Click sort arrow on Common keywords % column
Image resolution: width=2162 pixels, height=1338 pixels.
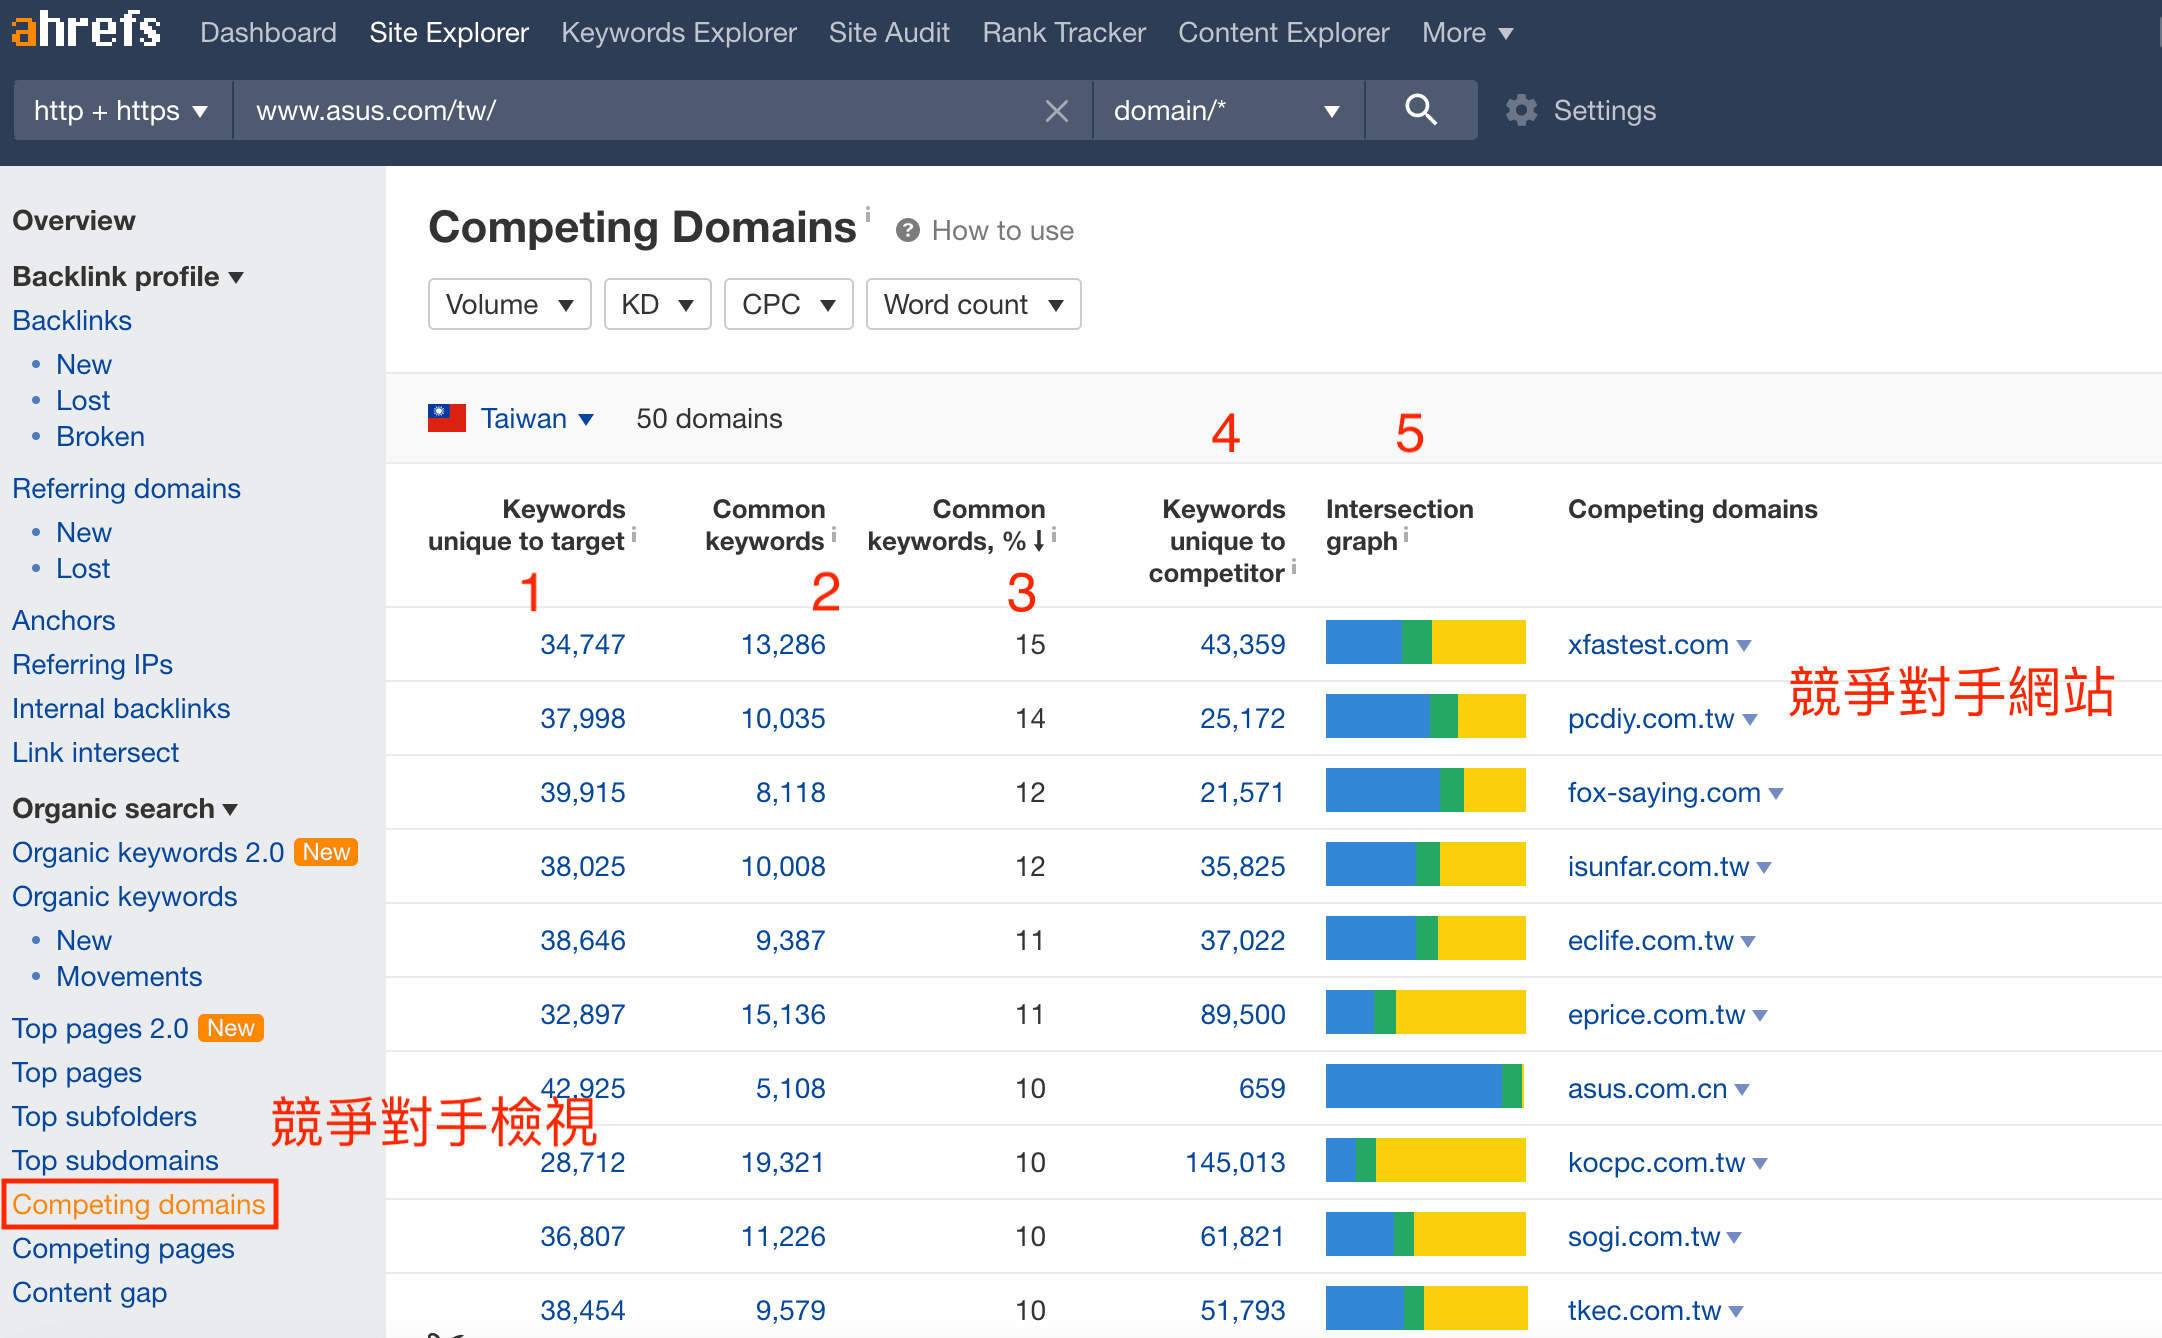1039,541
